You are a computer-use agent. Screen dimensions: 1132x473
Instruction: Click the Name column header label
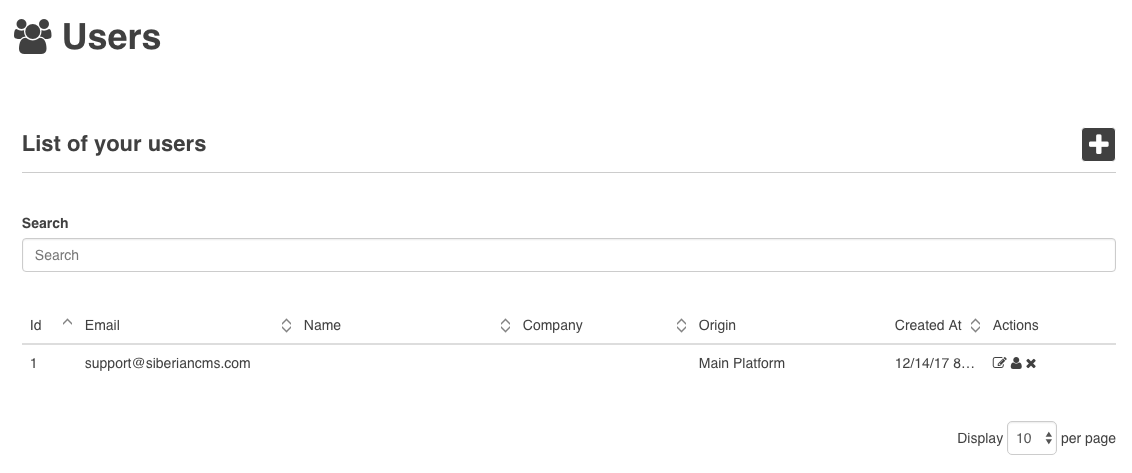322,325
